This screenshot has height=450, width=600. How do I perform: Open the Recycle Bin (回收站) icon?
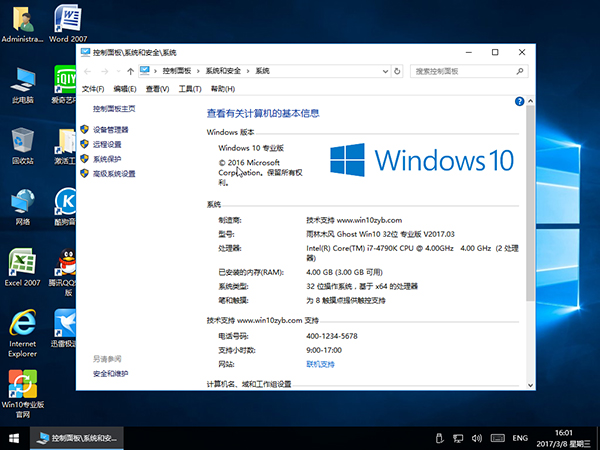[22, 144]
